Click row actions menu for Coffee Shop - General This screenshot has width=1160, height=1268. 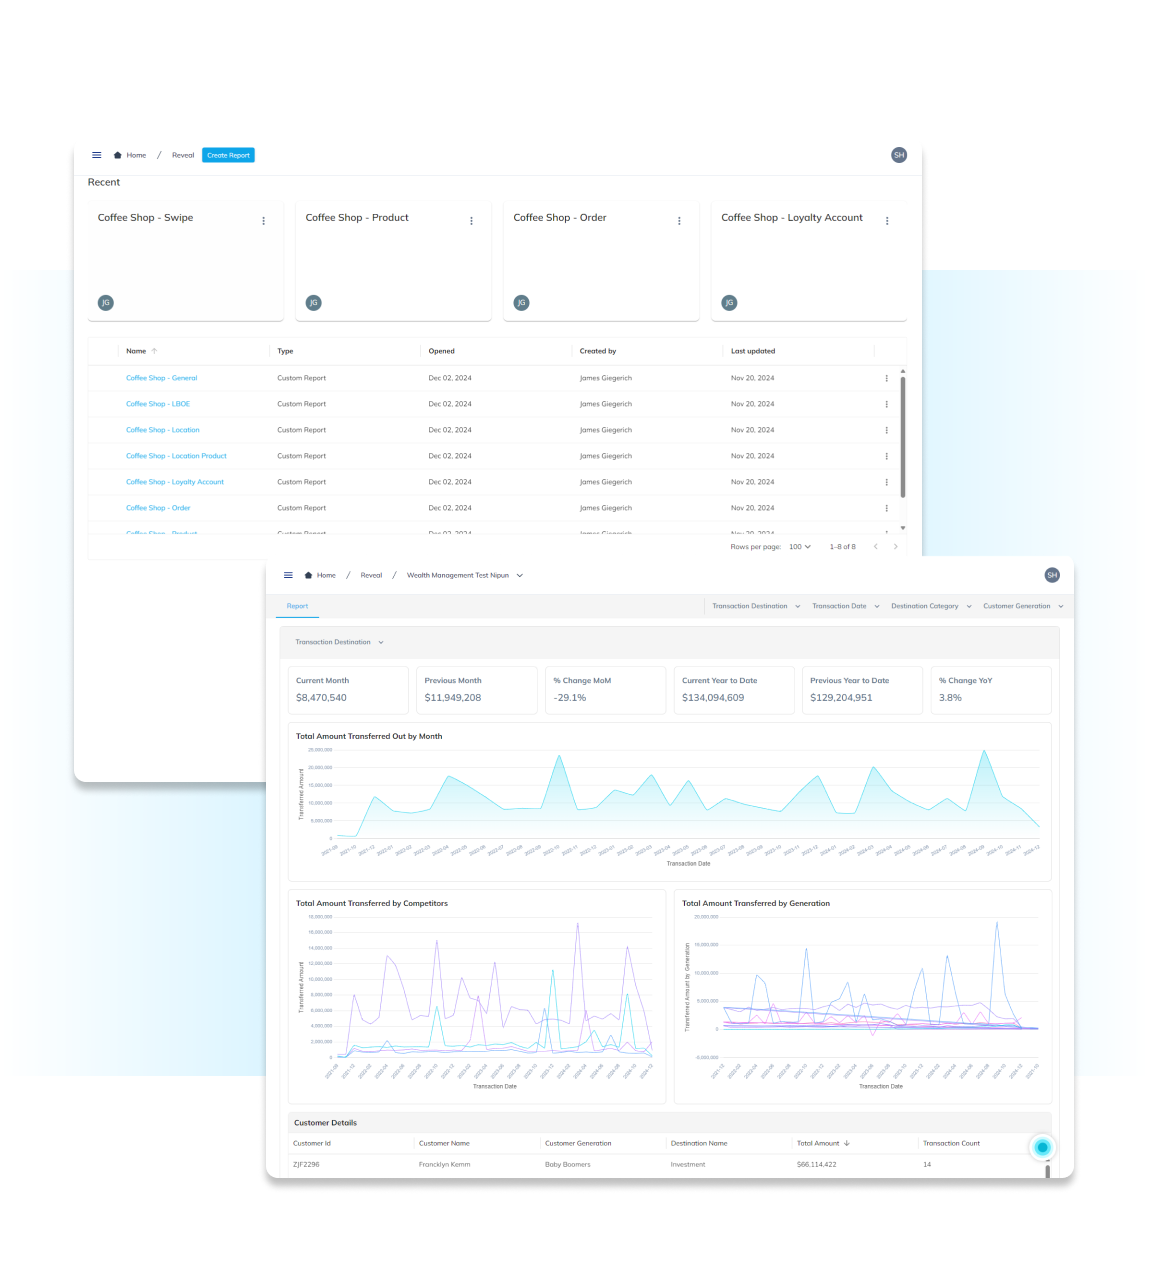coord(886,378)
